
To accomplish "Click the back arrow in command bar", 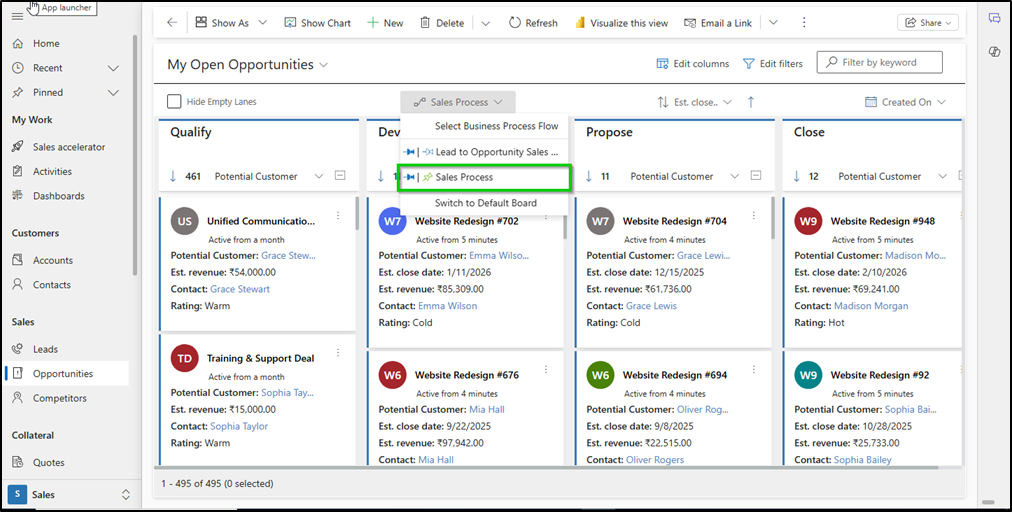I will (x=171, y=23).
